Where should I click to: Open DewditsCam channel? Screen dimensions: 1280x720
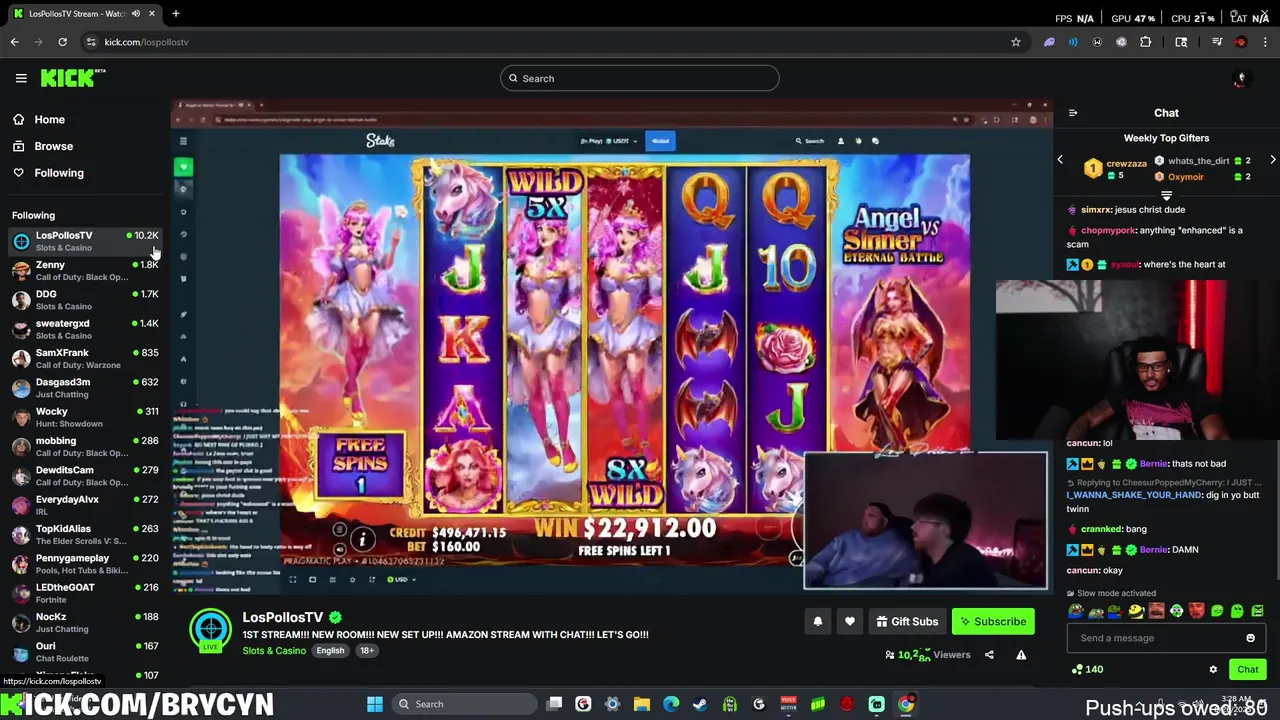[x=84, y=476]
